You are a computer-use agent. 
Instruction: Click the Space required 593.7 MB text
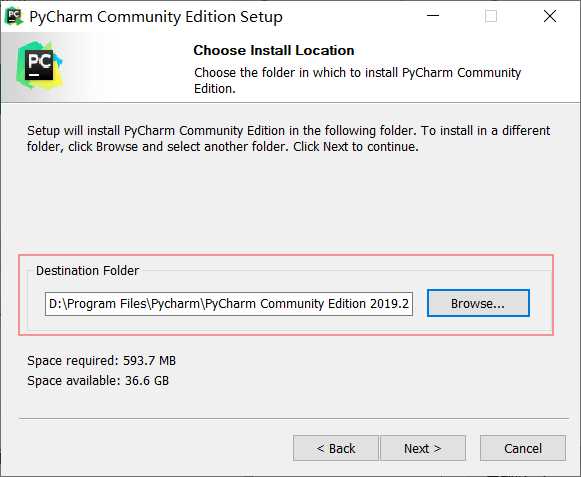102,360
